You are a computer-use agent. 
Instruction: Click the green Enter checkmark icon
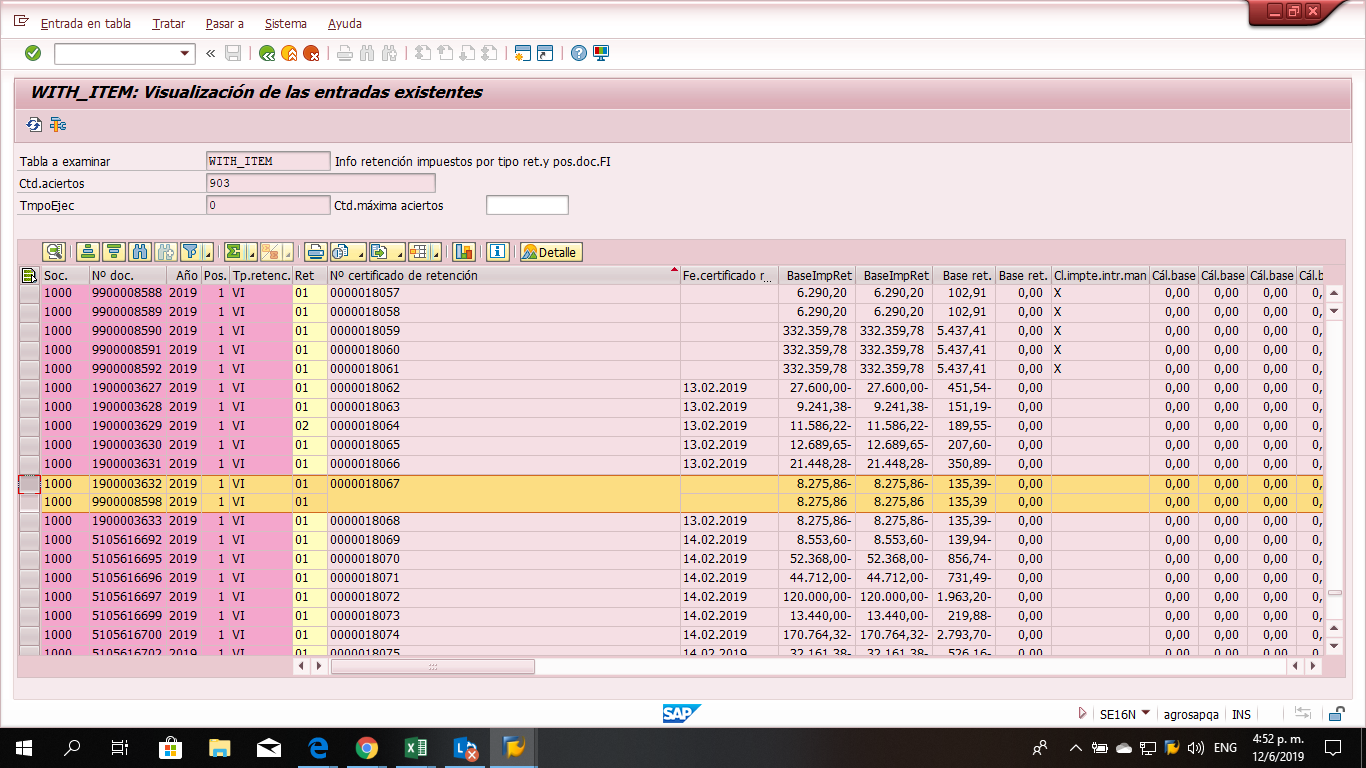pos(33,53)
